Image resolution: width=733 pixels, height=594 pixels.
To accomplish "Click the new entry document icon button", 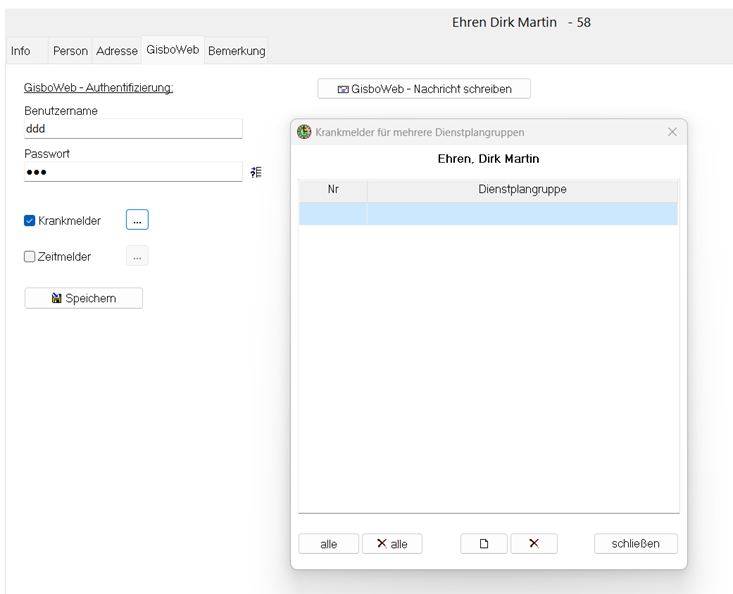I will coord(484,543).
